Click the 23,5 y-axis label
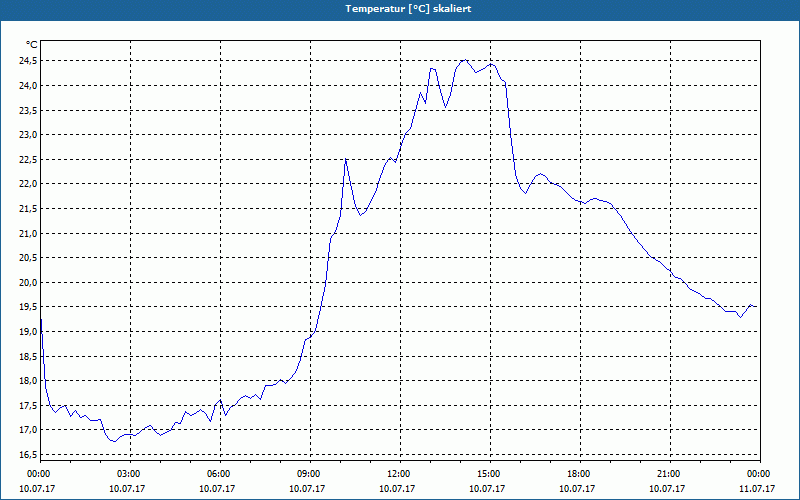This screenshot has width=800, height=500. (27, 110)
